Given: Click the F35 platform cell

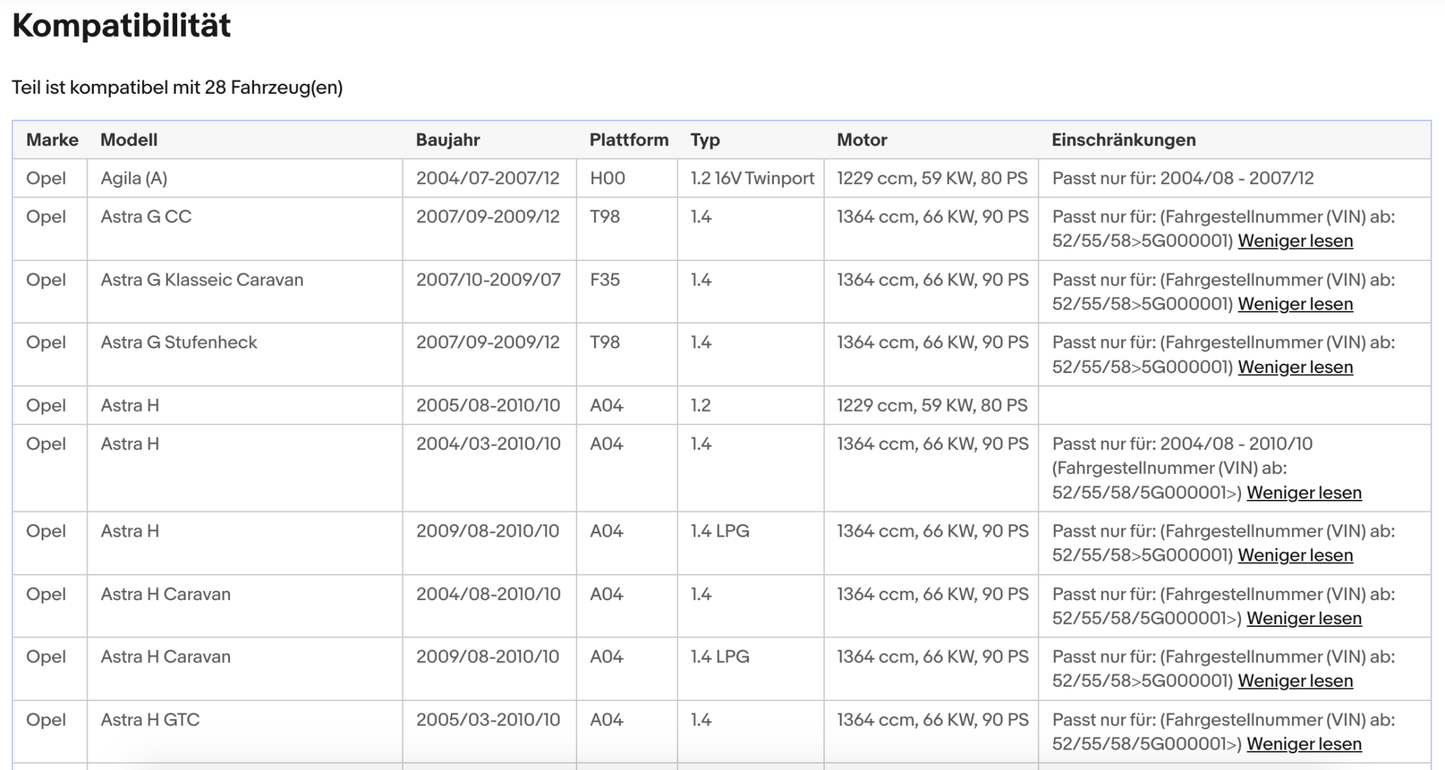Looking at the screenshot, I should tap(605, 280).
